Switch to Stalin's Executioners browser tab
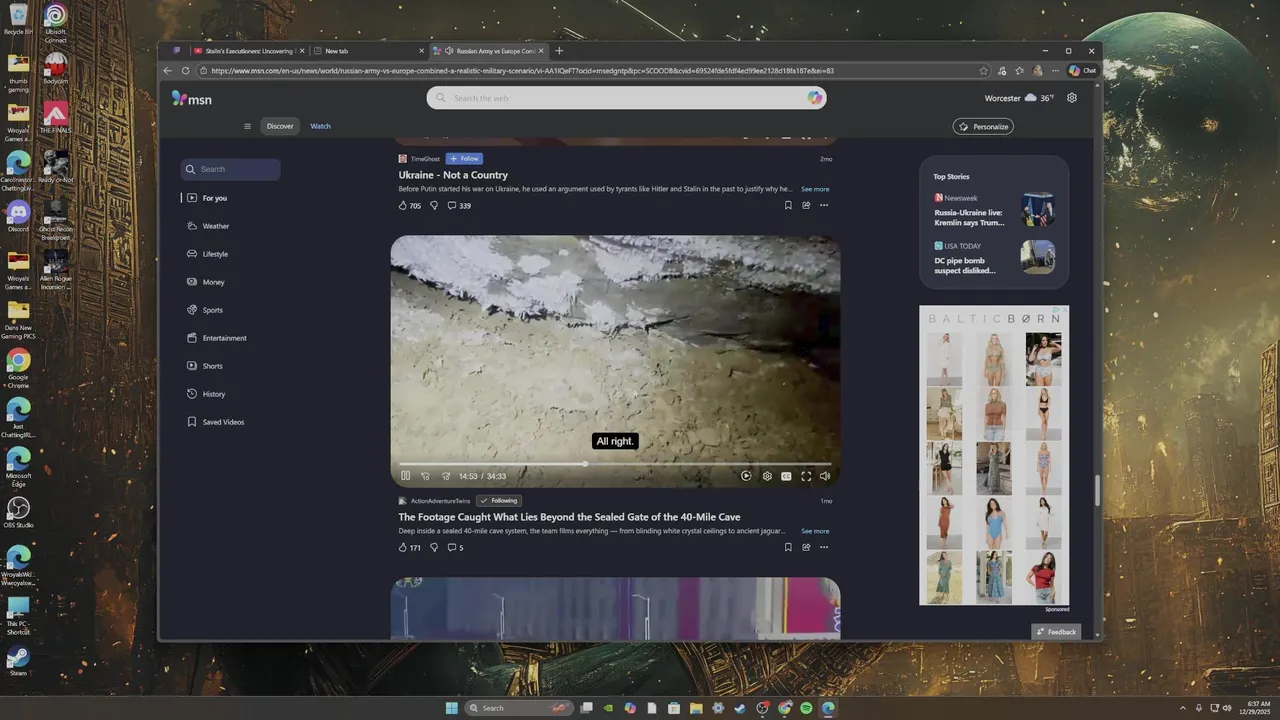 pyautogui.click(x=248, y=51)
